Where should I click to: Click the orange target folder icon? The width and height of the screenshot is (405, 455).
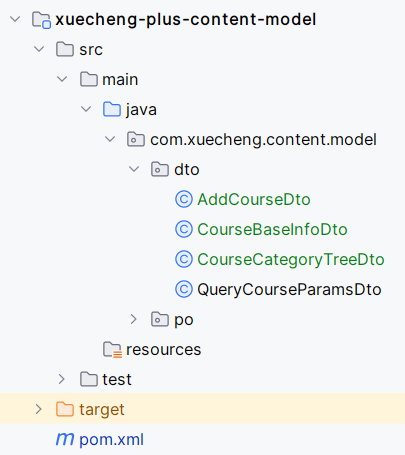(x=65, y=409)
